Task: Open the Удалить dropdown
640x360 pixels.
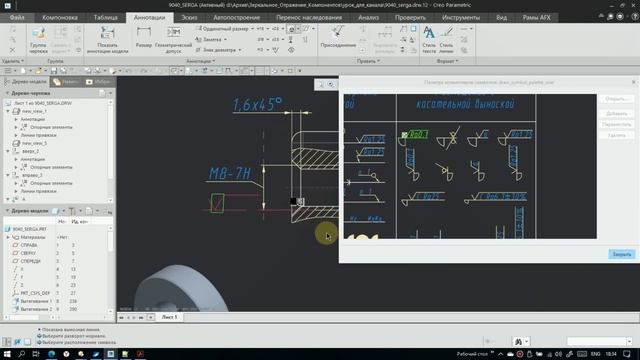Action: (x=13, y=61)
